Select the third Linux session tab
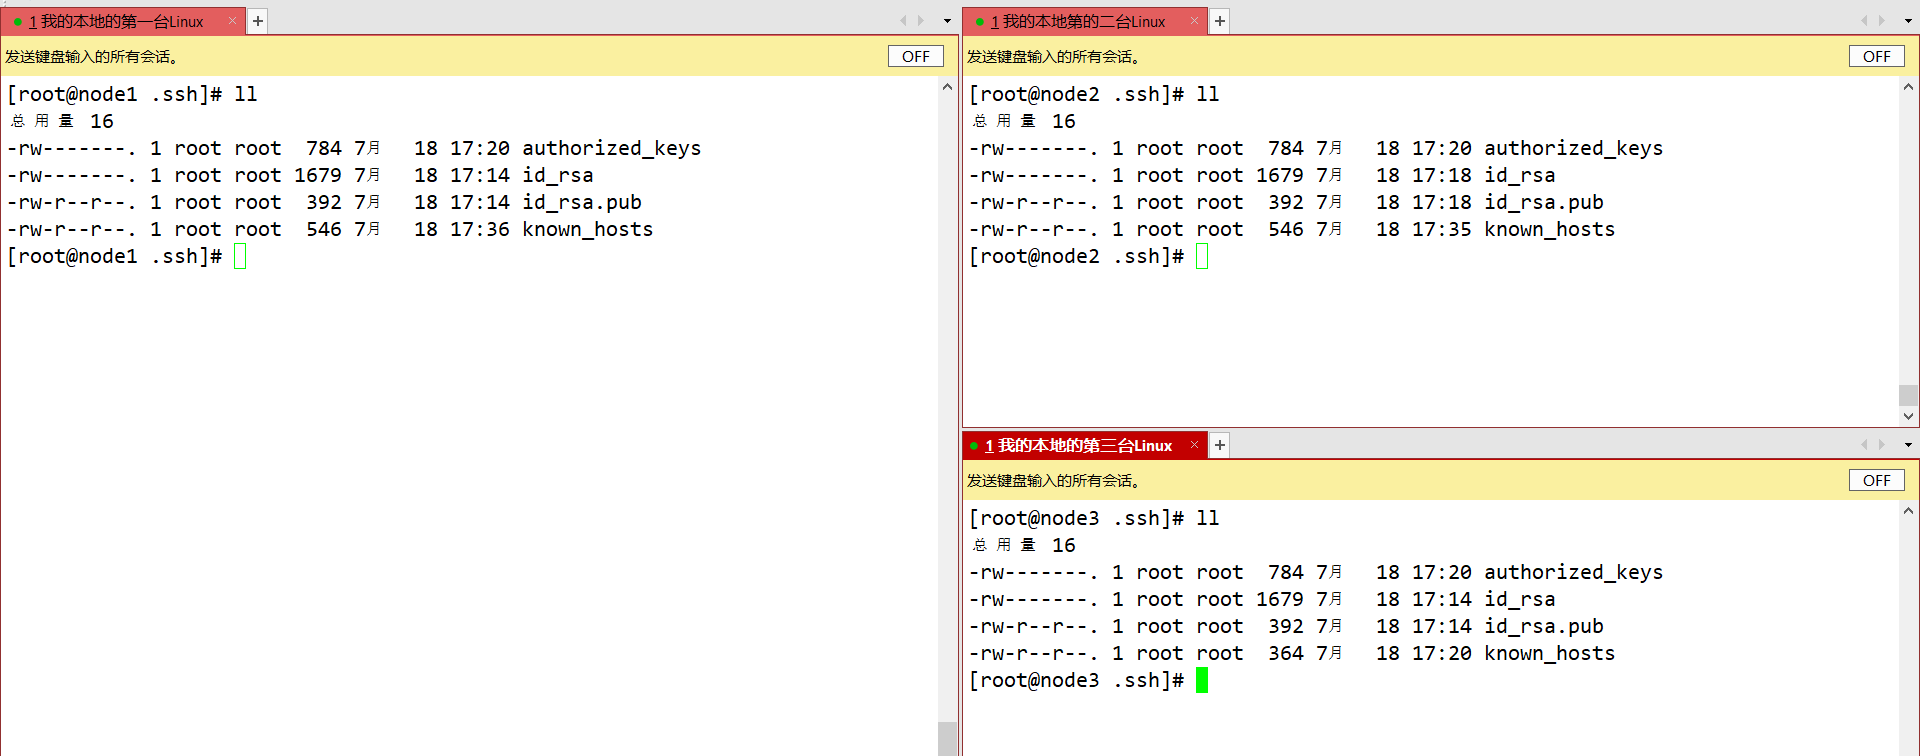The image size is (1920, 756). click(1084, 445)
